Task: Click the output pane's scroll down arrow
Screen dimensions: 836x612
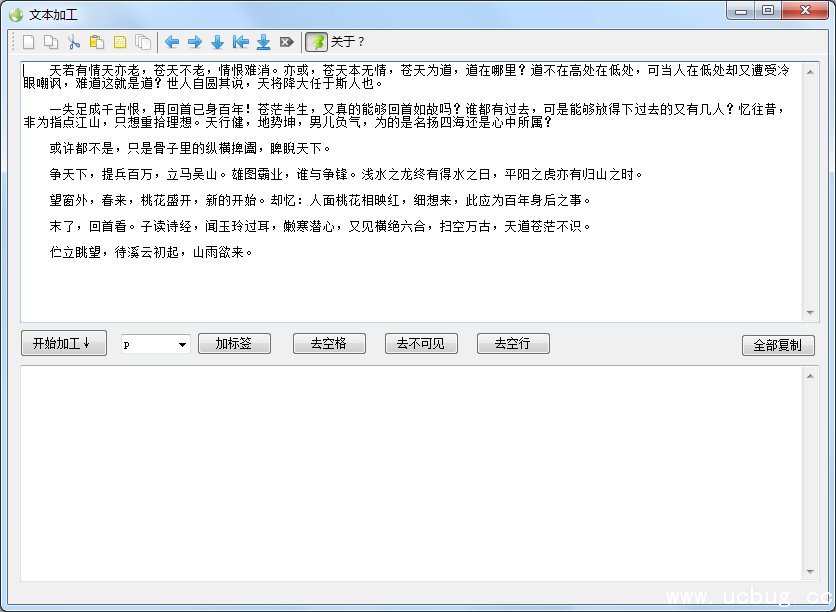Action: tap(811, 572)
